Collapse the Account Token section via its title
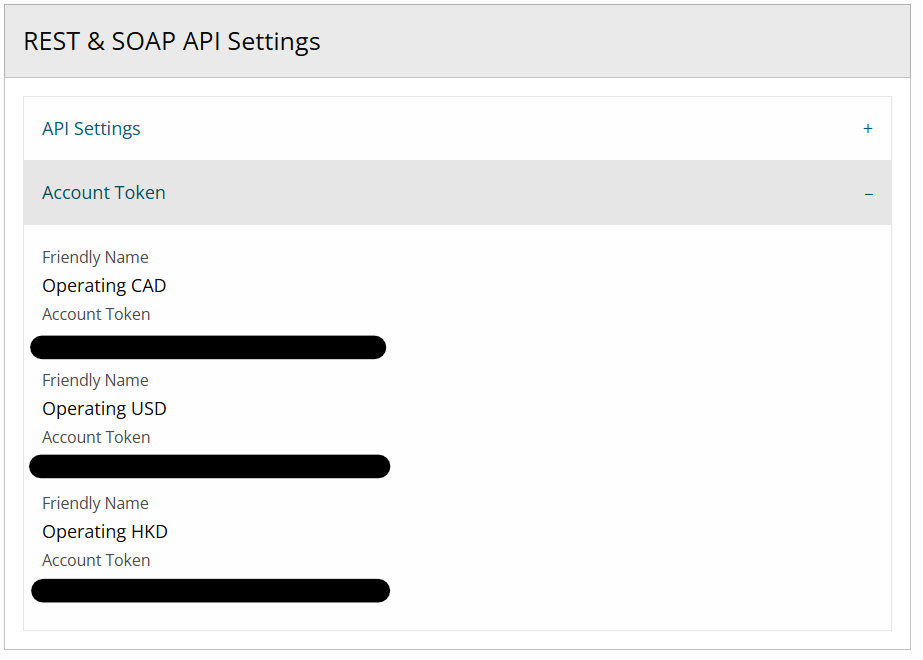 104,193
